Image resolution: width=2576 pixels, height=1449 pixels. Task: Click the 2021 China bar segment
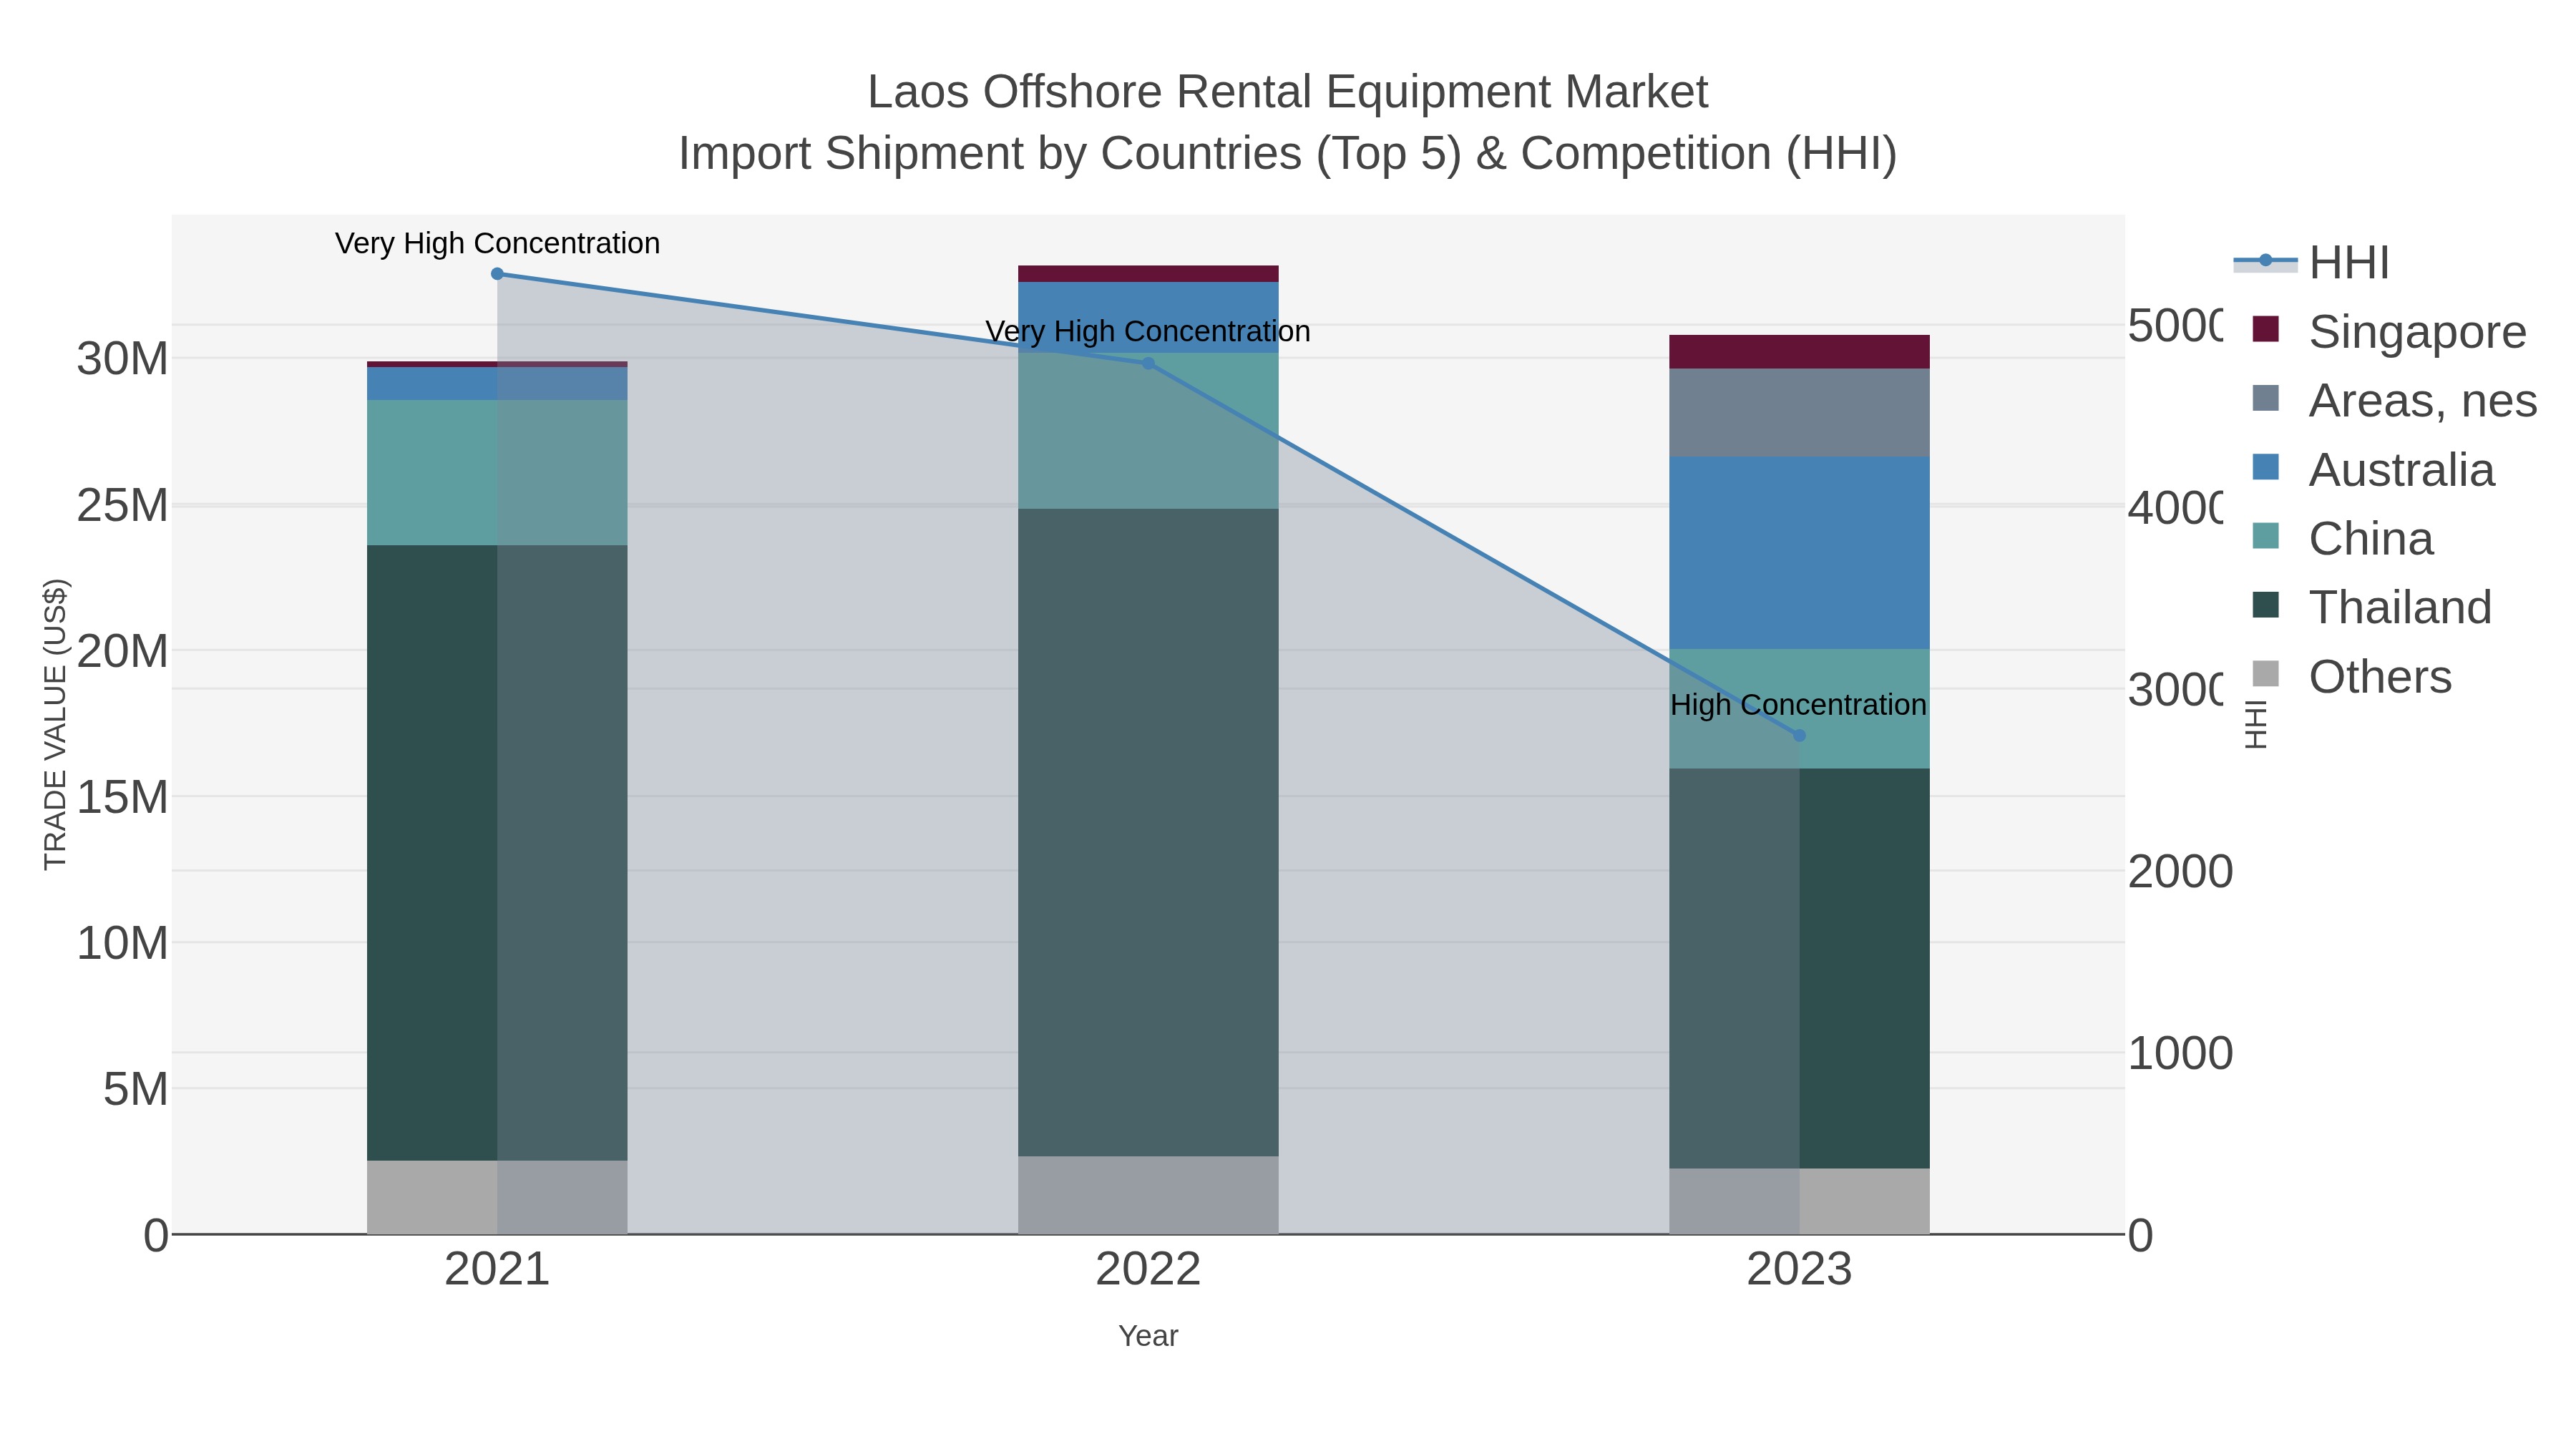[x=497, y=473]
